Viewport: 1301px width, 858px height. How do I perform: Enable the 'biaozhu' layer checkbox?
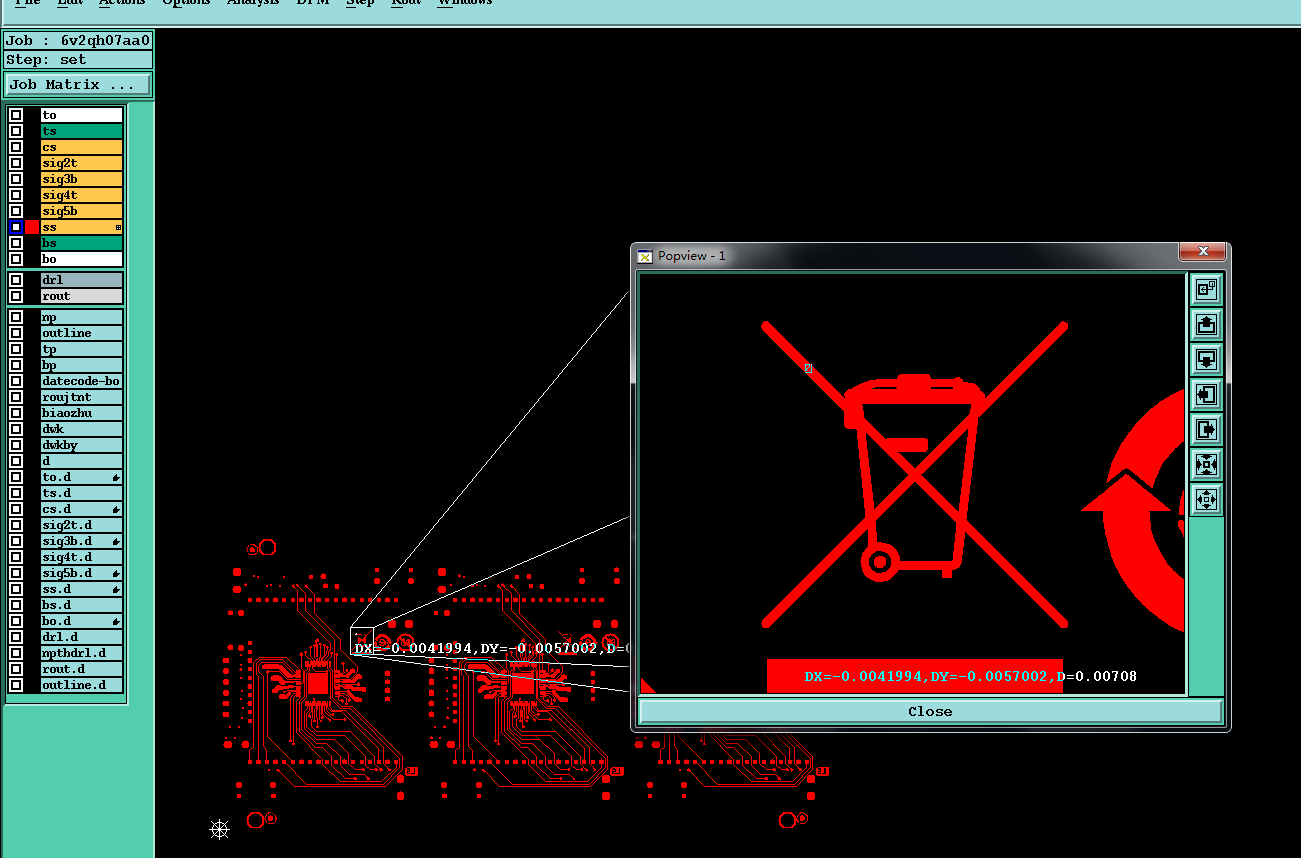click(x=16, y=413)
